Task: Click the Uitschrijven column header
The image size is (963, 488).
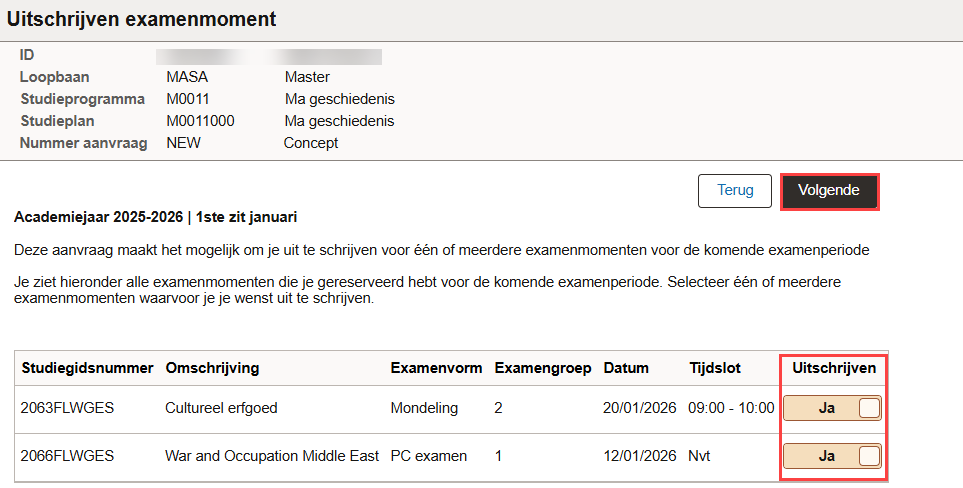Action: coord(834,368)
